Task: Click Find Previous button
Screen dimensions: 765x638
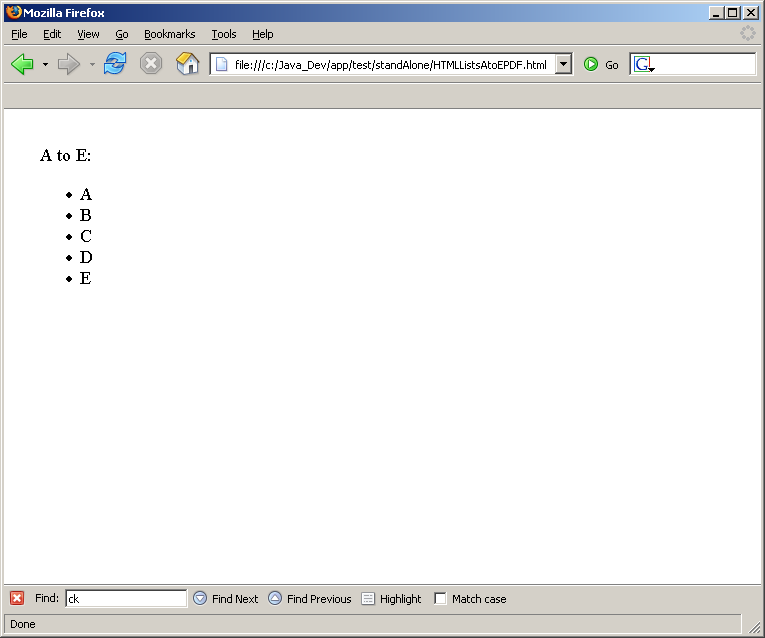Action: pyautogui.click(x=310, y=598)
